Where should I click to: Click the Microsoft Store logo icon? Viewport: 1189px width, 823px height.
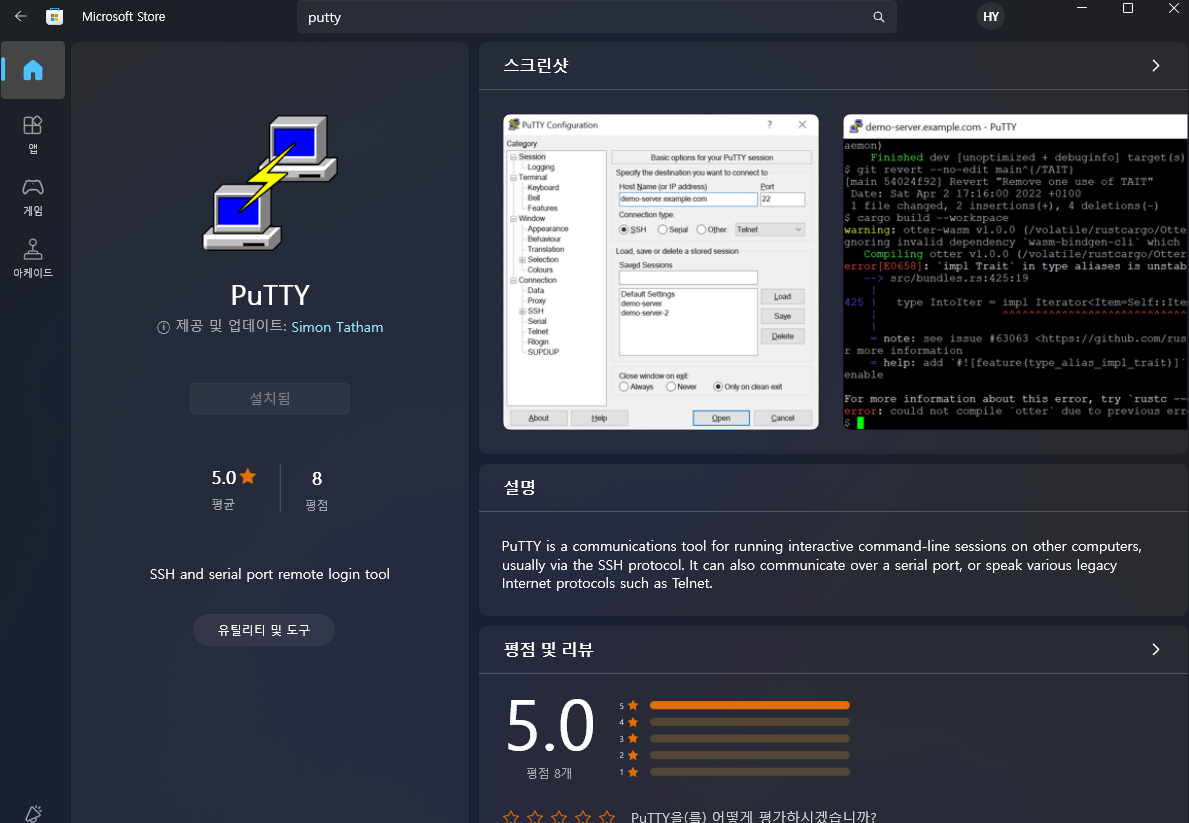point(55,16)
